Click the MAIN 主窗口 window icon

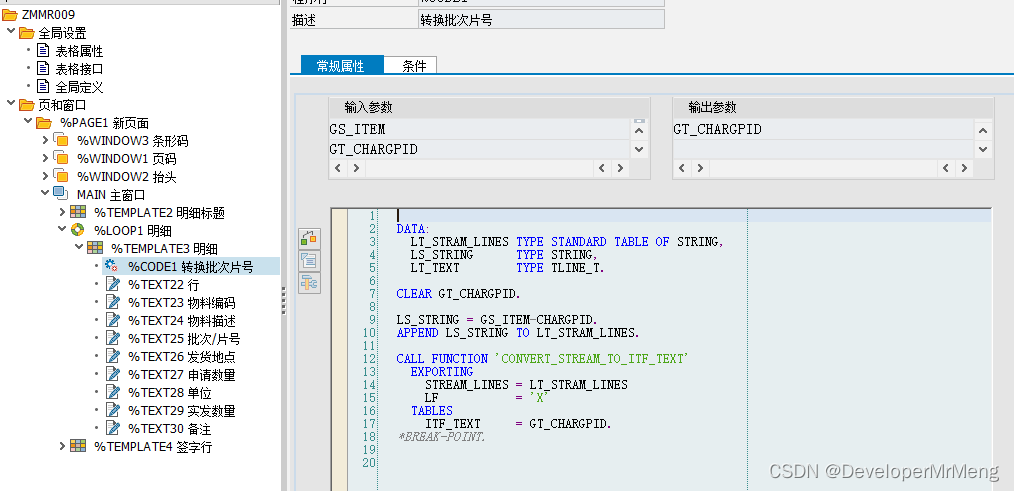(x=60, y=194)
